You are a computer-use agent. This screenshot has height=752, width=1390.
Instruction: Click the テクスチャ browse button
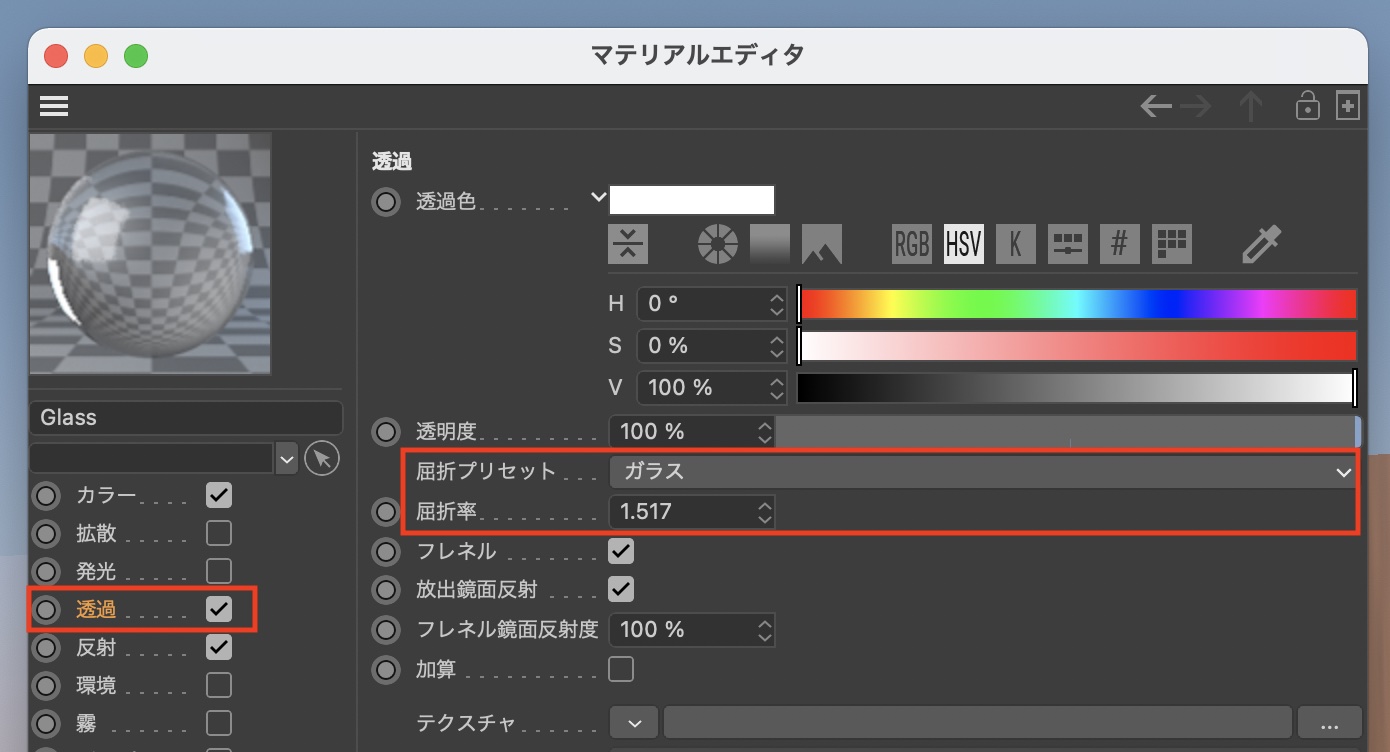click(1329, 722)
